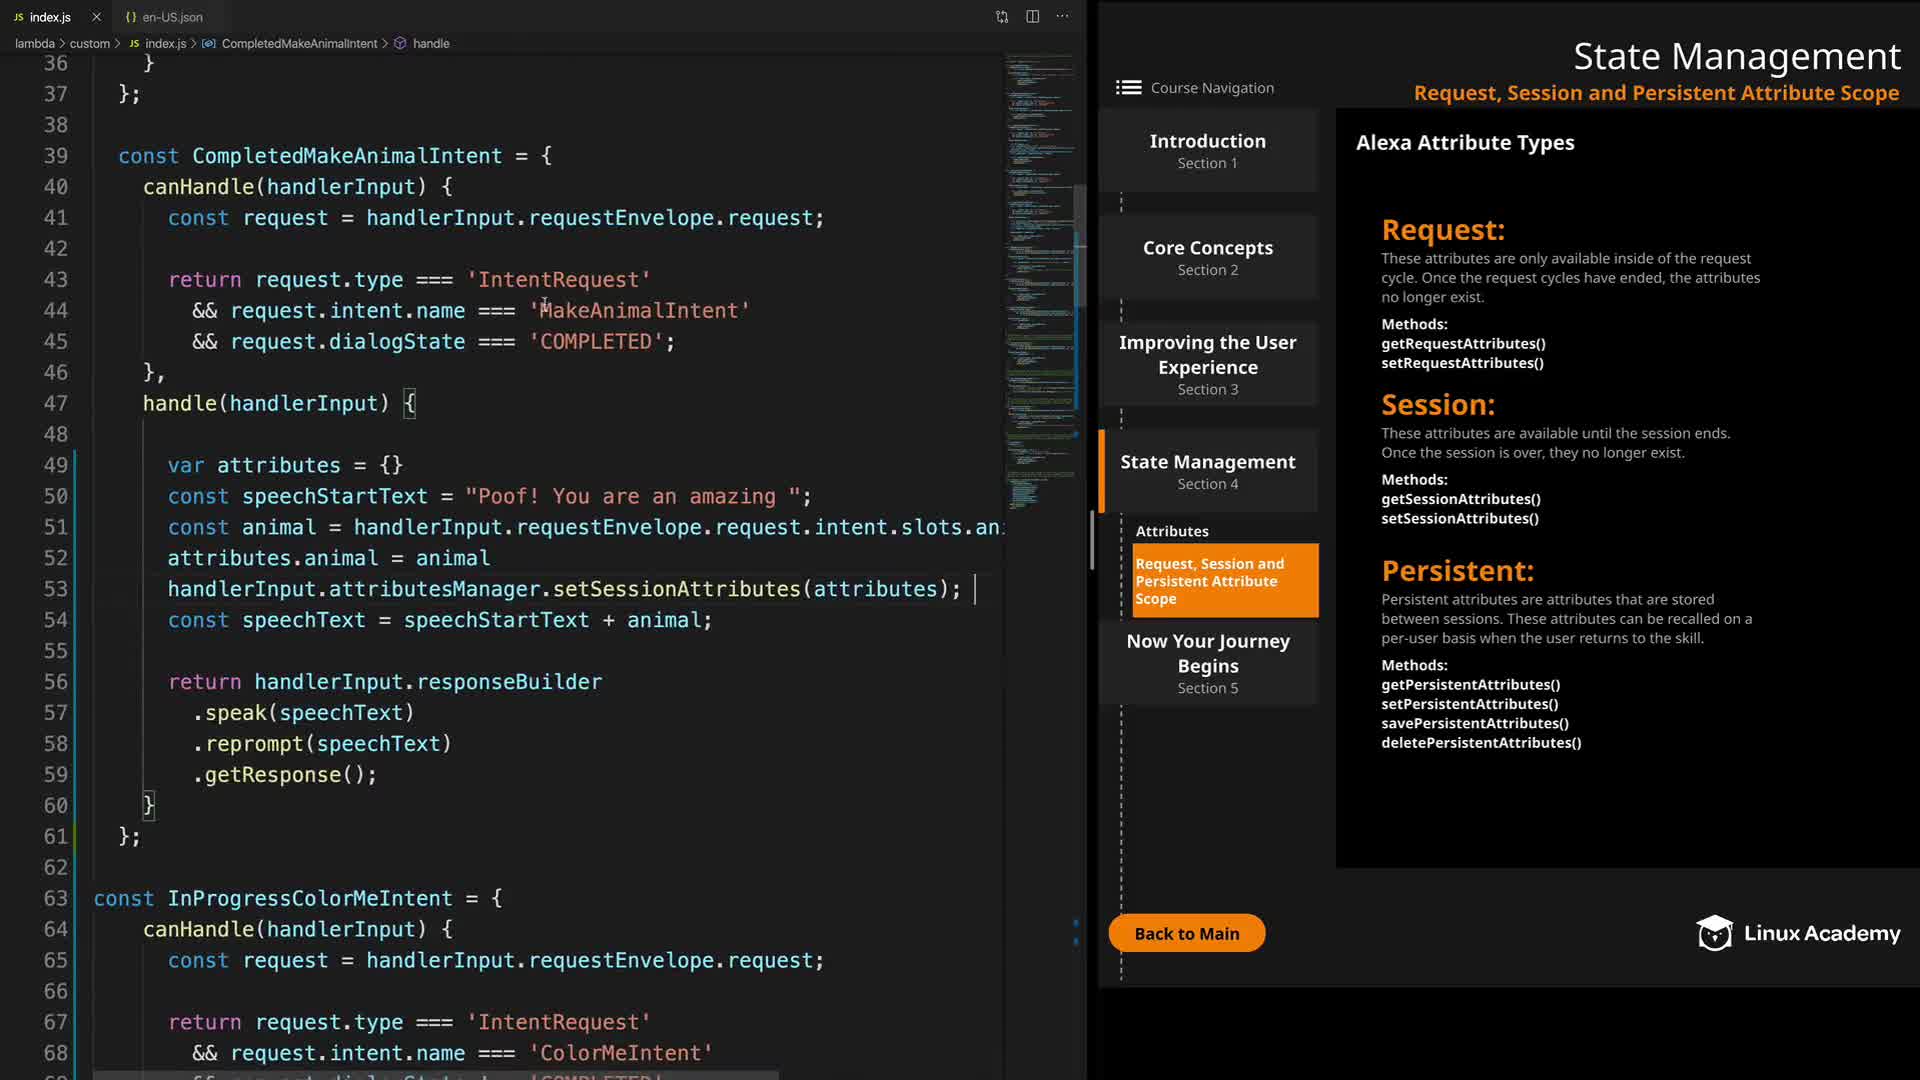Go to Core Concepts Section 2
Viewport: 1920px width, 1080px height.
pos(1207,257)
